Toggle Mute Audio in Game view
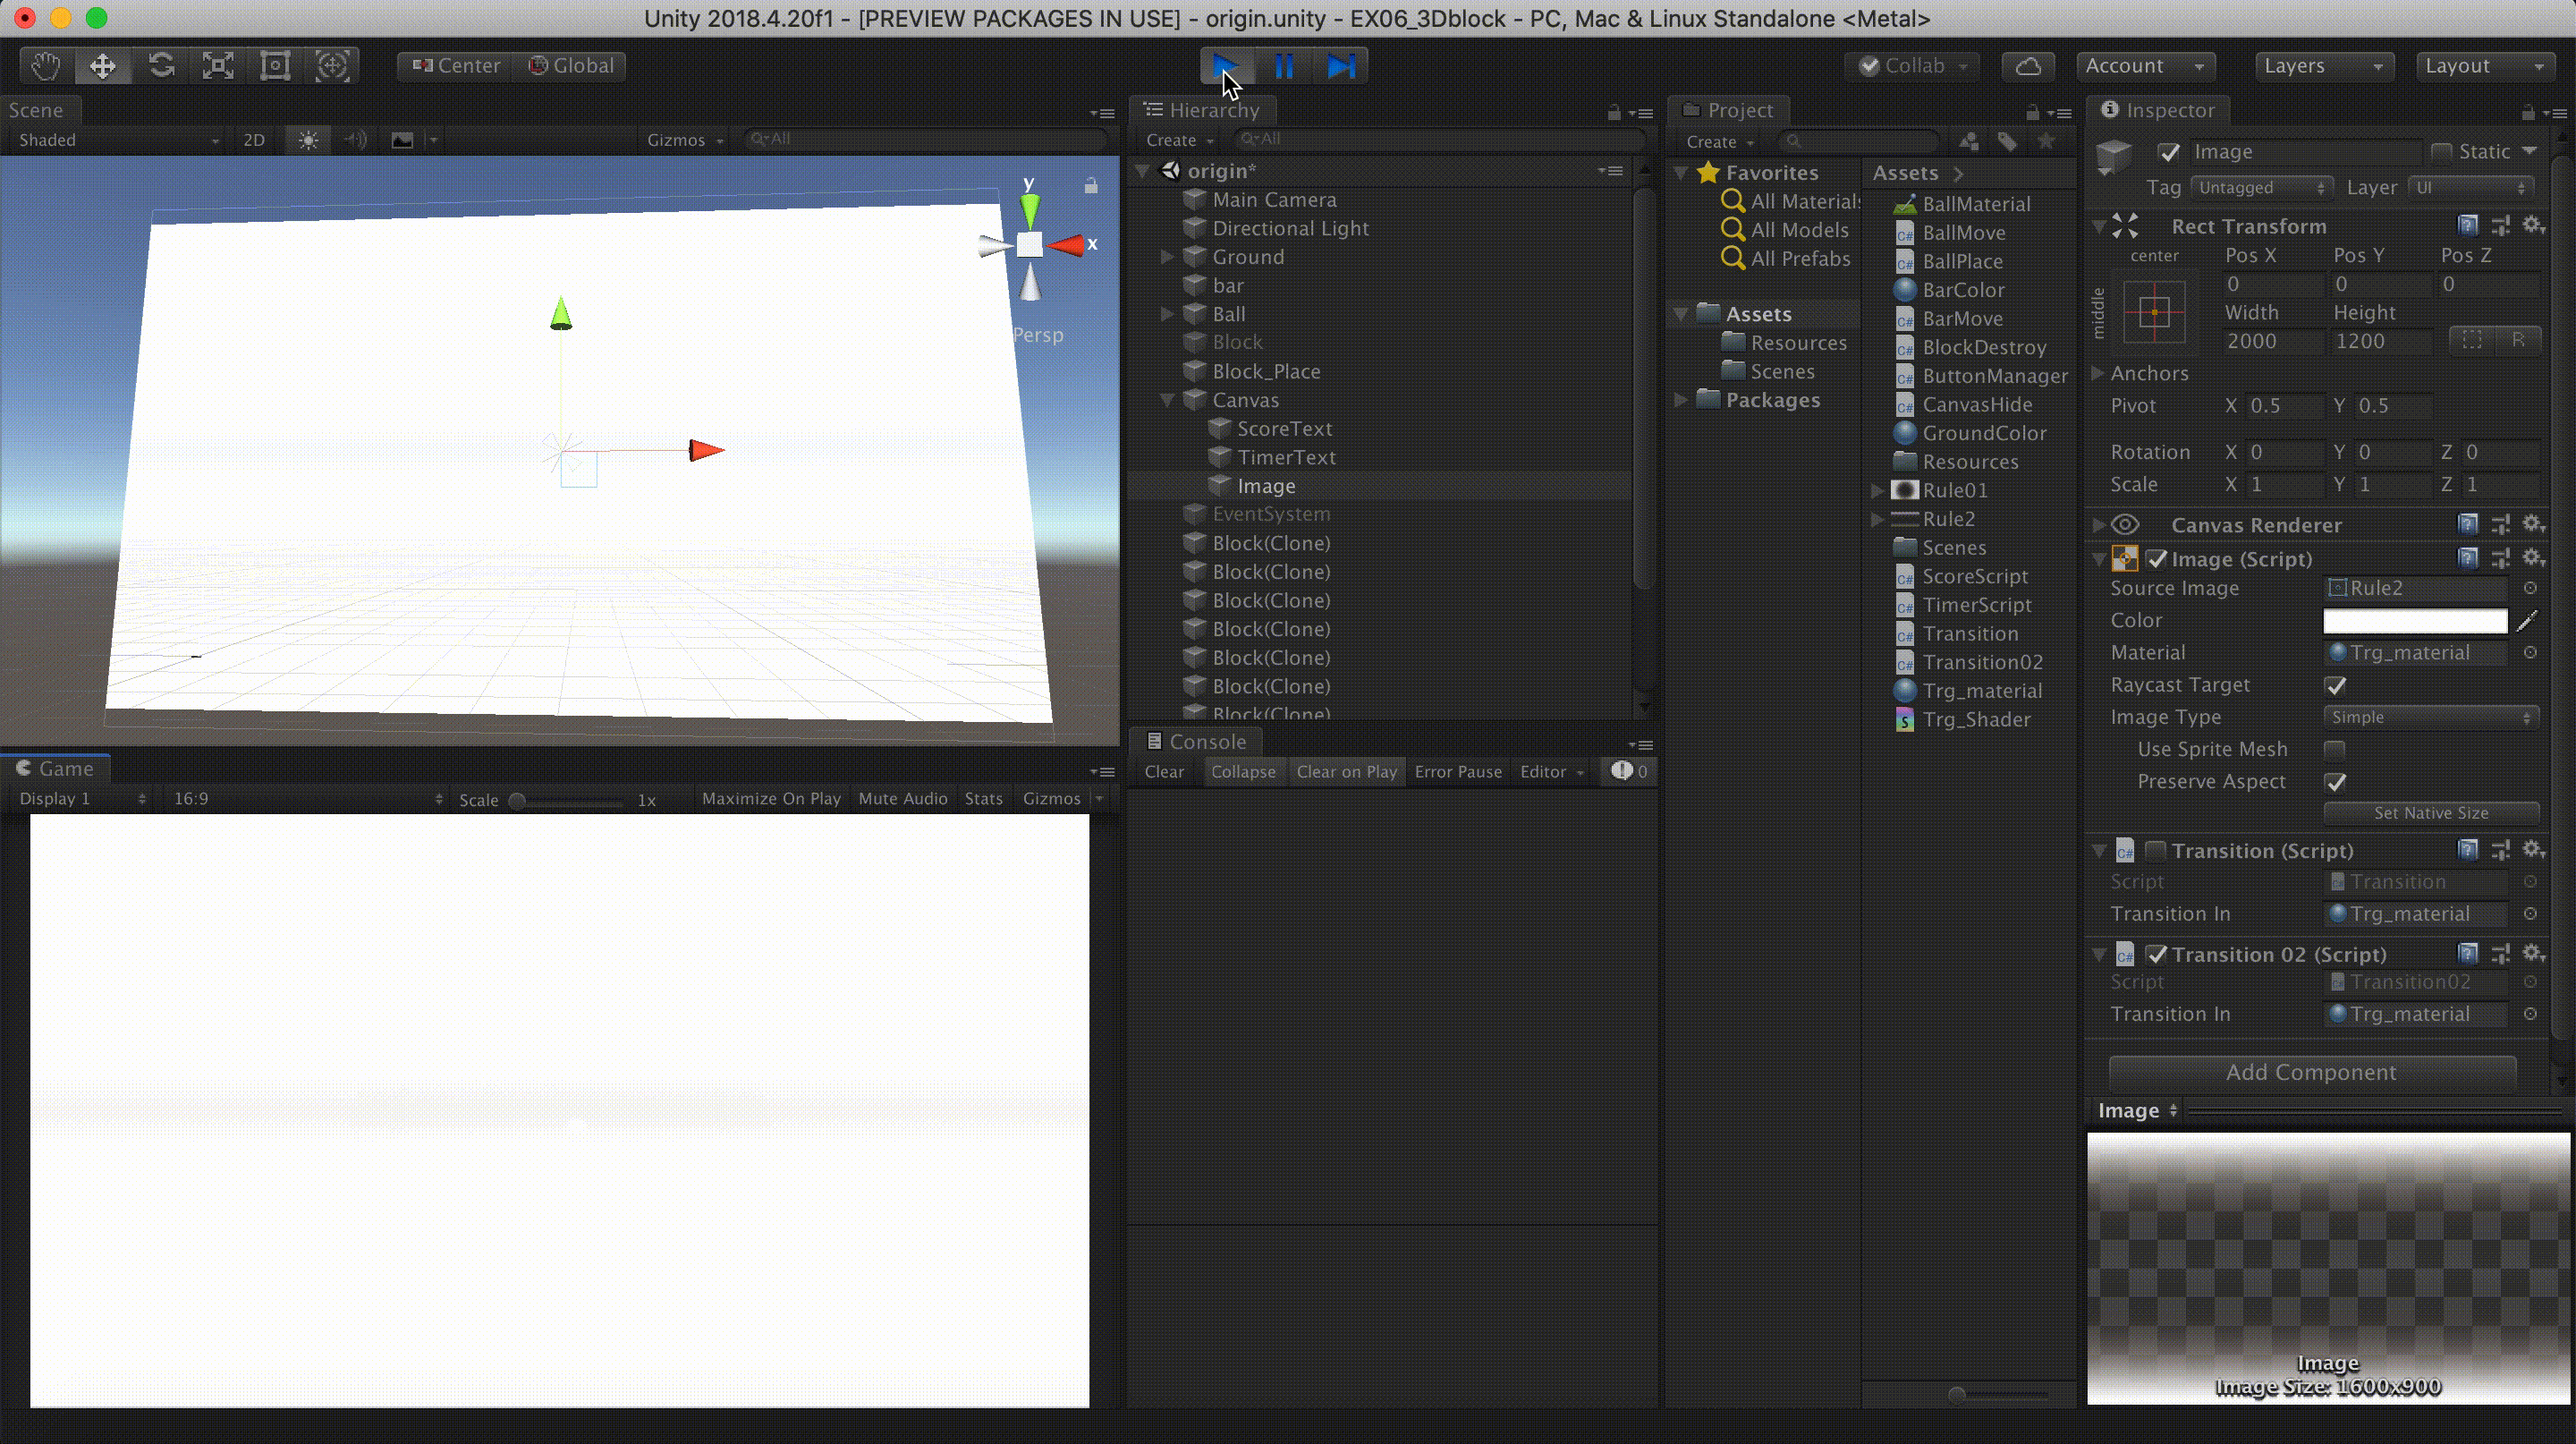Image resolution: width=2576 pixels, height=1444 pixels. (902, 798)
